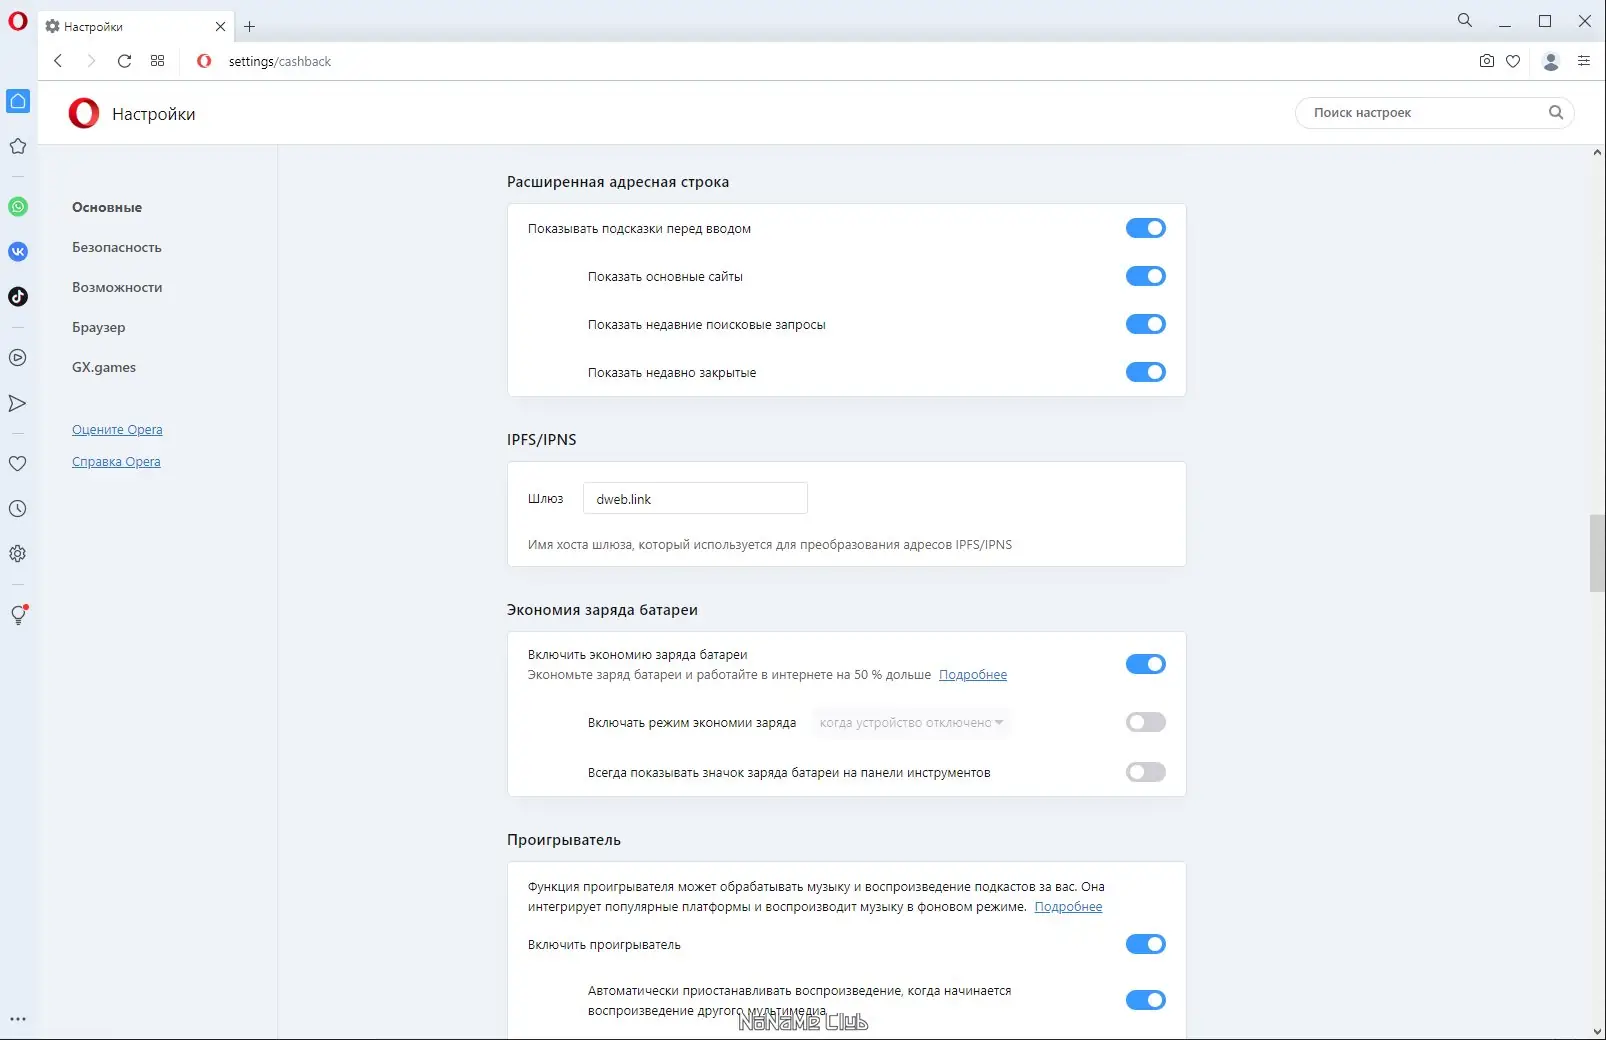Screen dimensions: 1606x1040
Task: Click the settings search field
Action: click(1425, 113)
